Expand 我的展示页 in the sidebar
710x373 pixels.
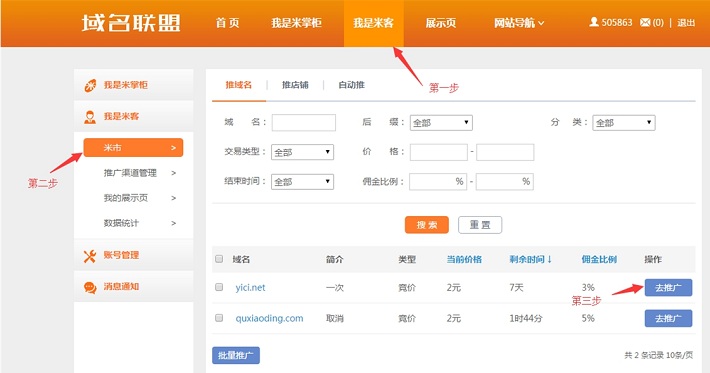click(x=139, y=198)
